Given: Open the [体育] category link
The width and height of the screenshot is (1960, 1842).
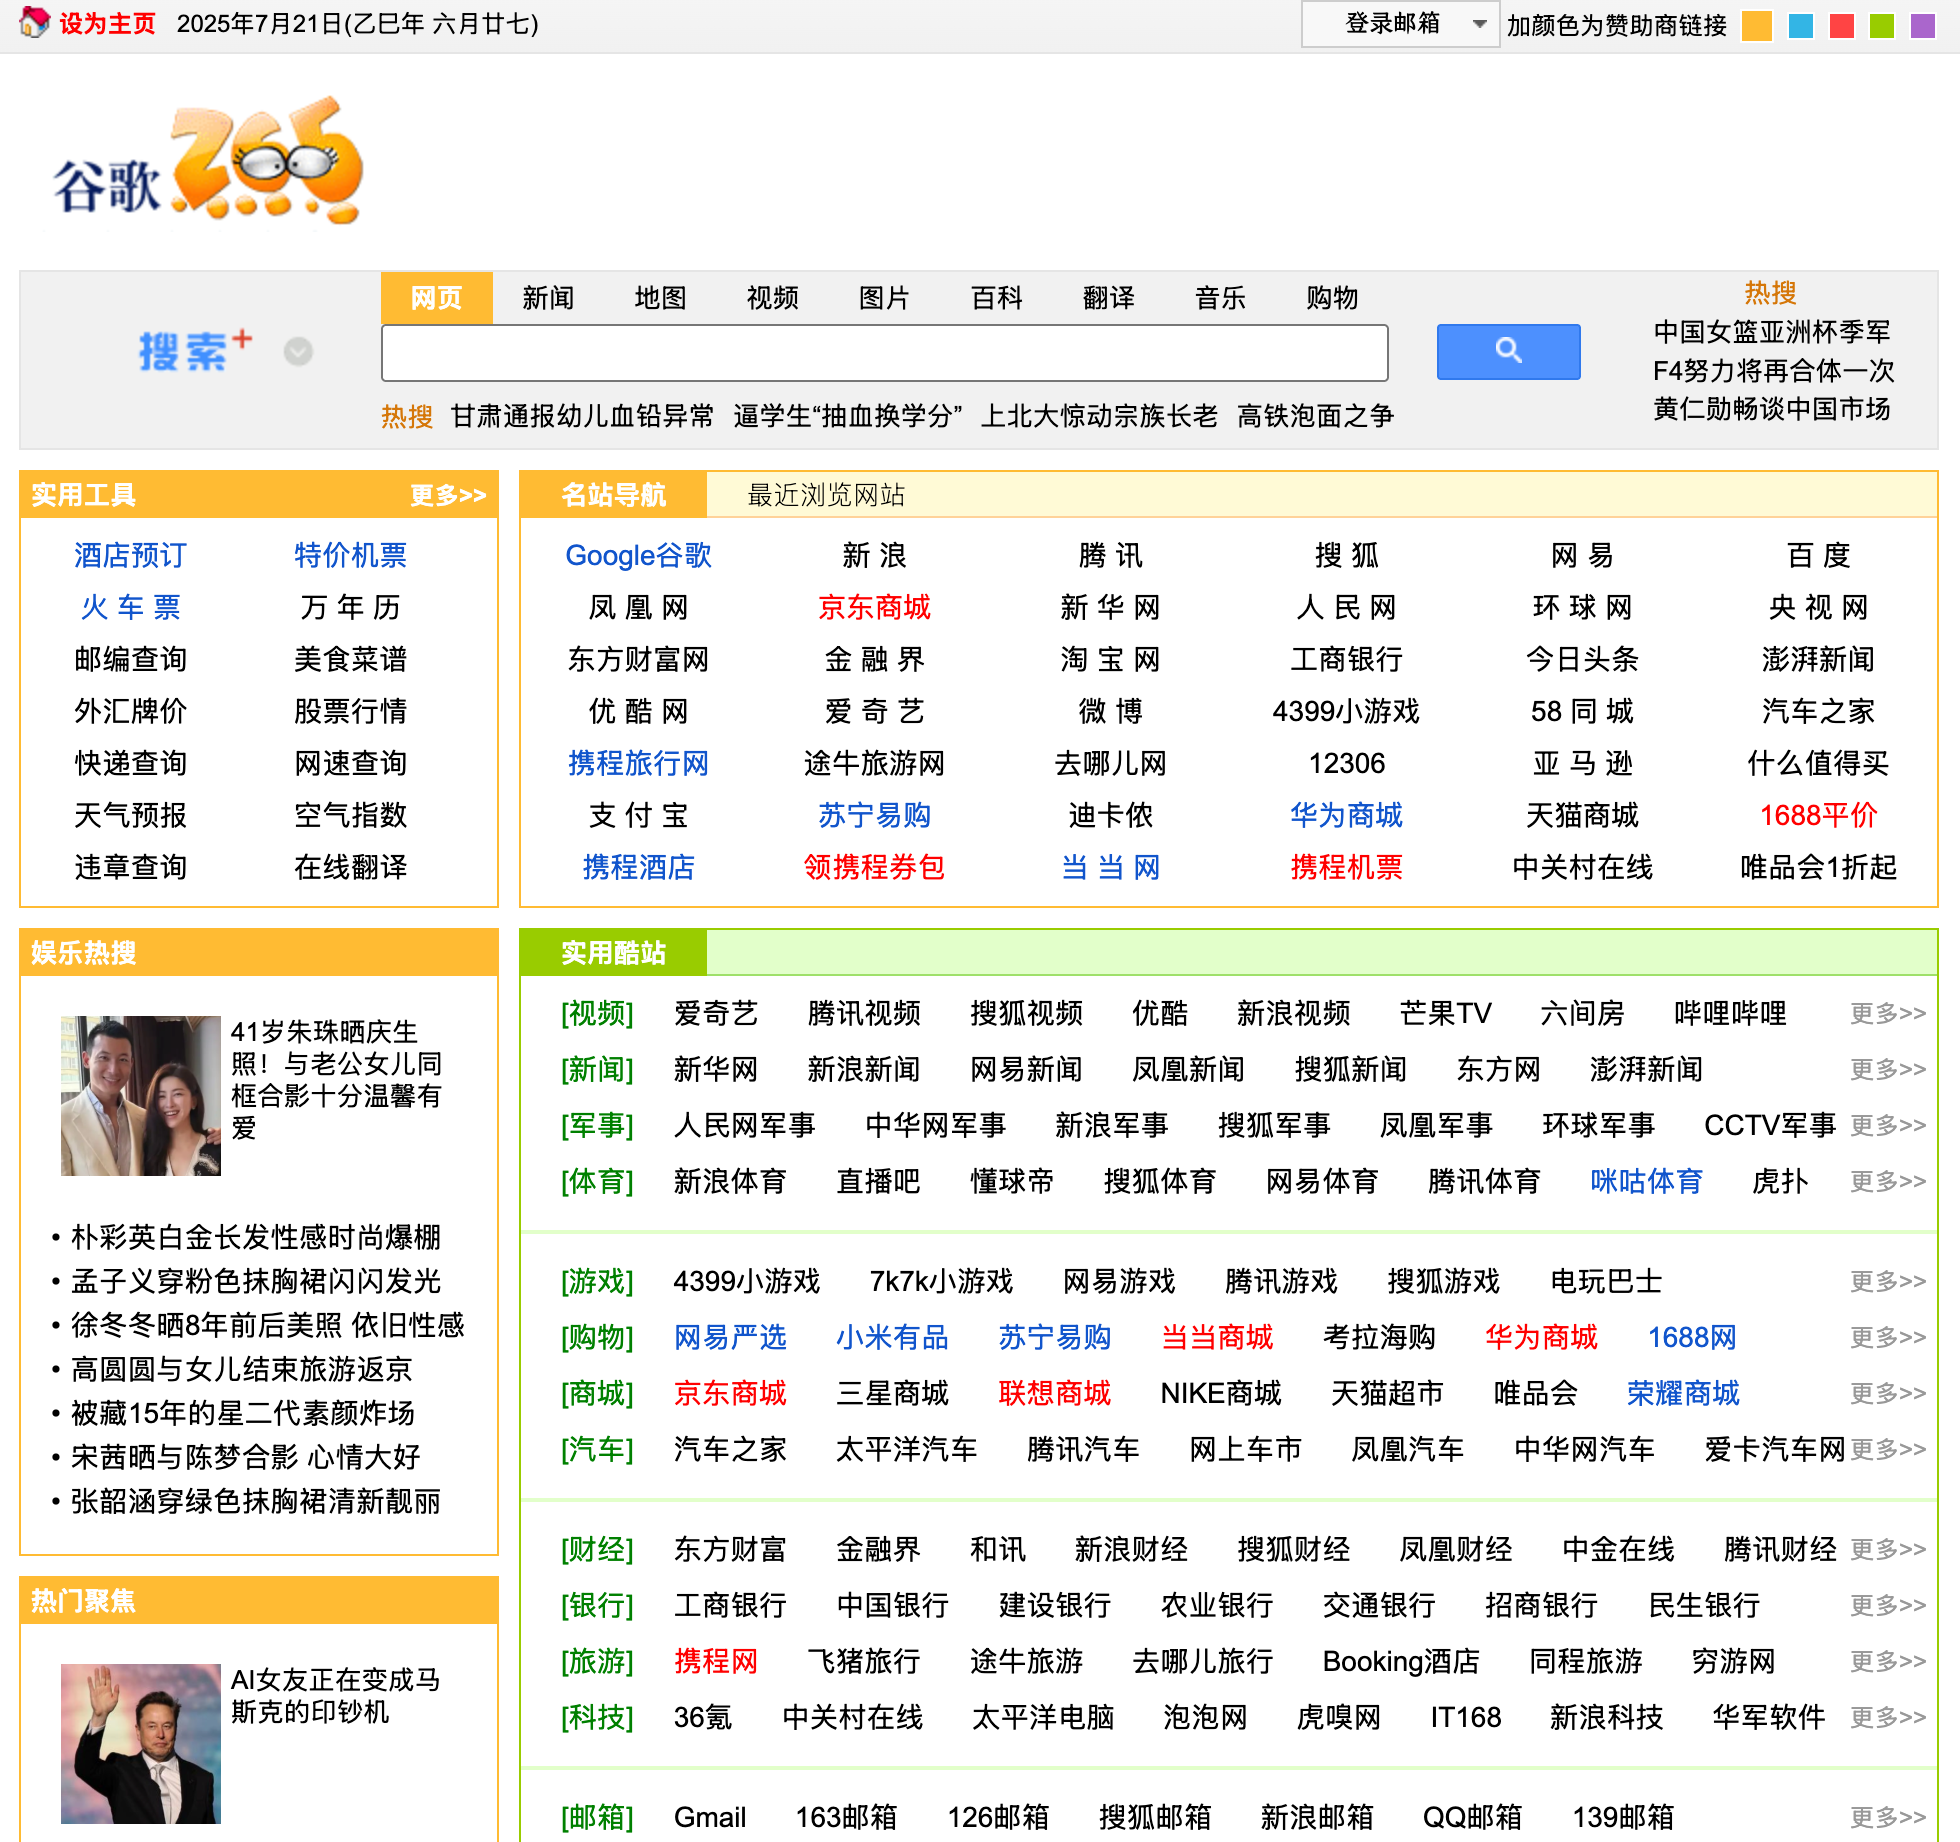Looking at the screenshot, I should [x=597, y=1181].
